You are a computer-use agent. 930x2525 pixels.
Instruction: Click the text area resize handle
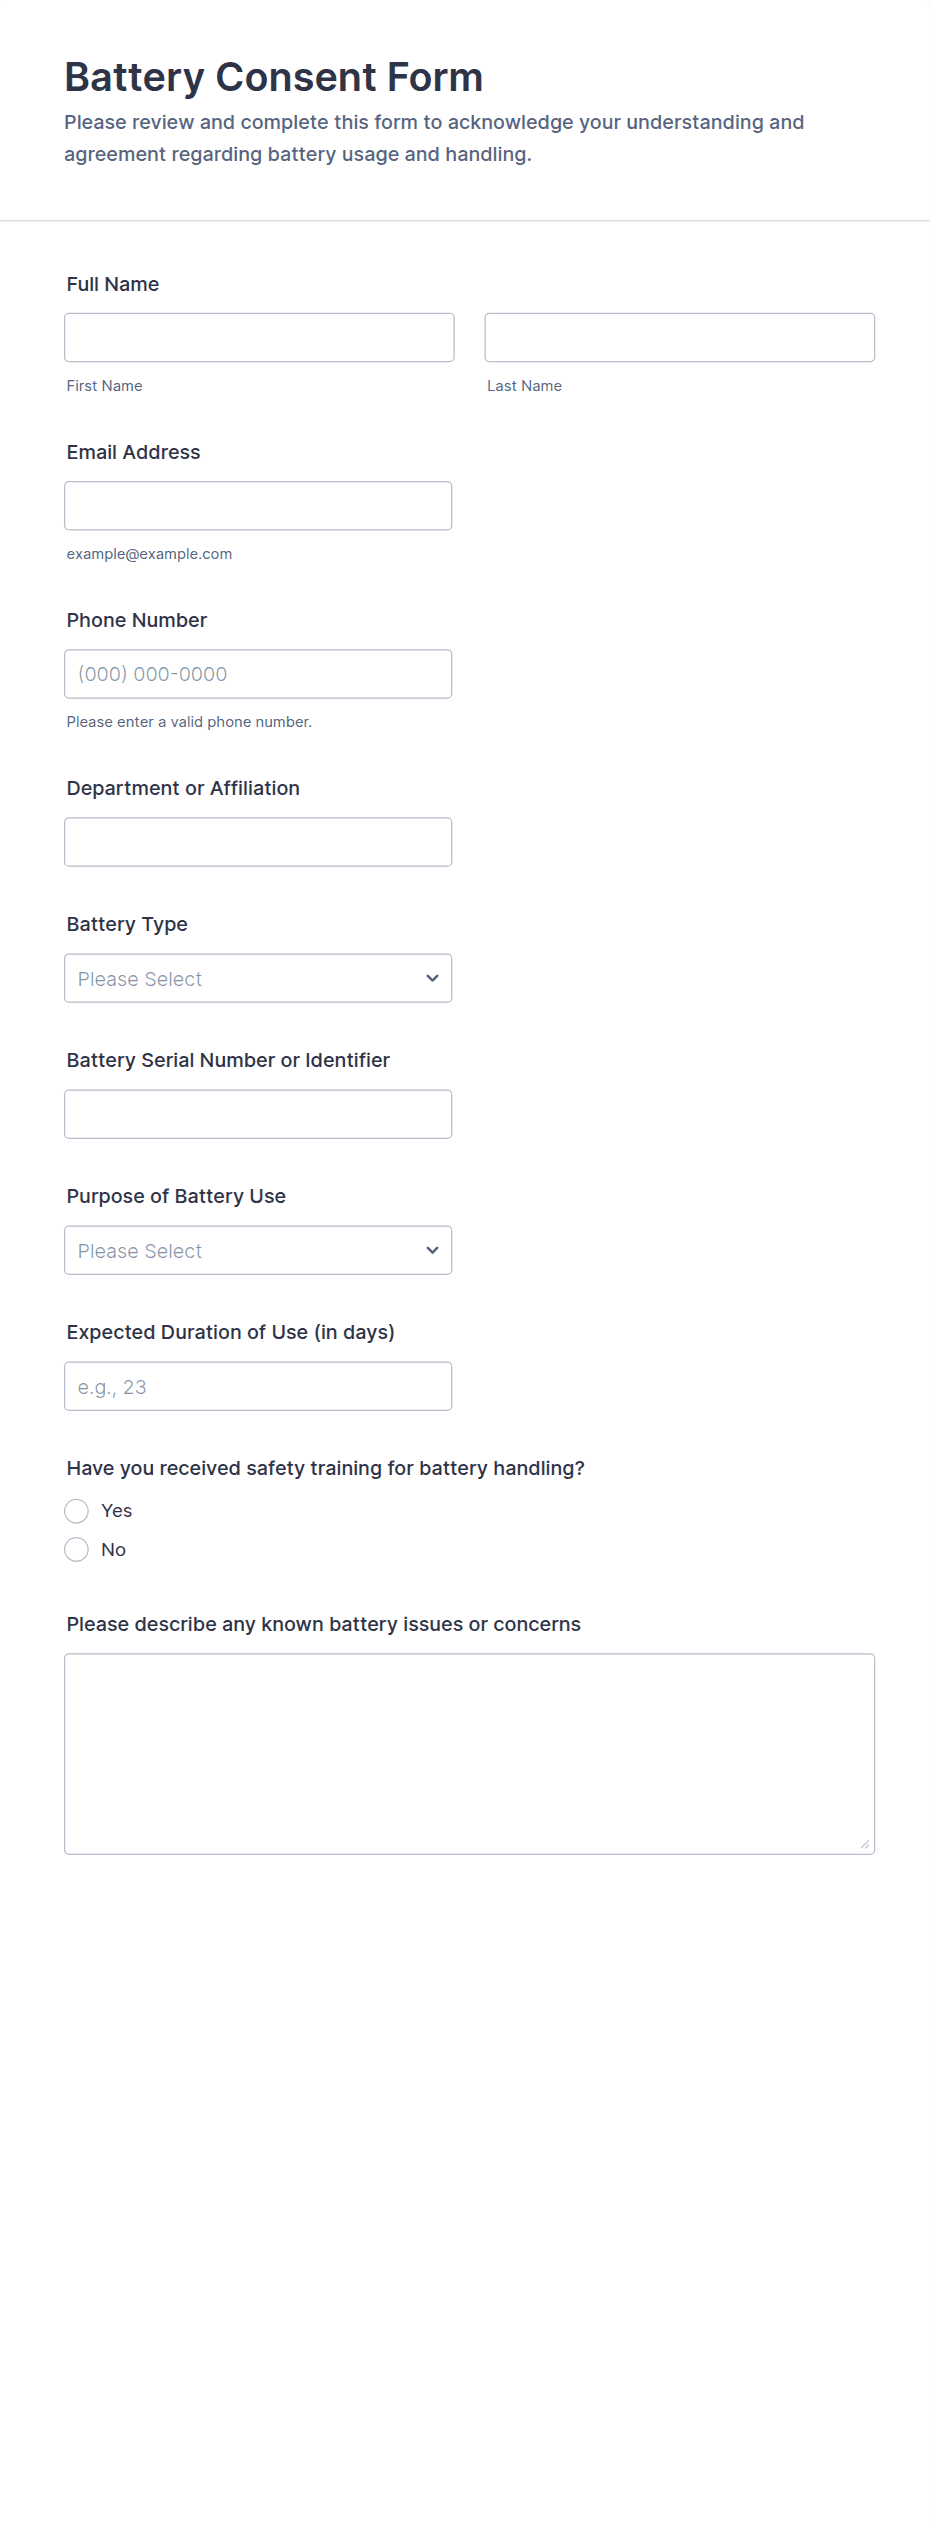pyautogui.click(x=865, y=1844)
